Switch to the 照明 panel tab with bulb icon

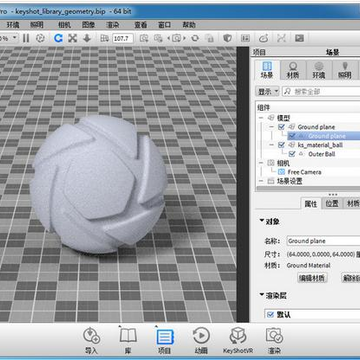click(345, 70)
